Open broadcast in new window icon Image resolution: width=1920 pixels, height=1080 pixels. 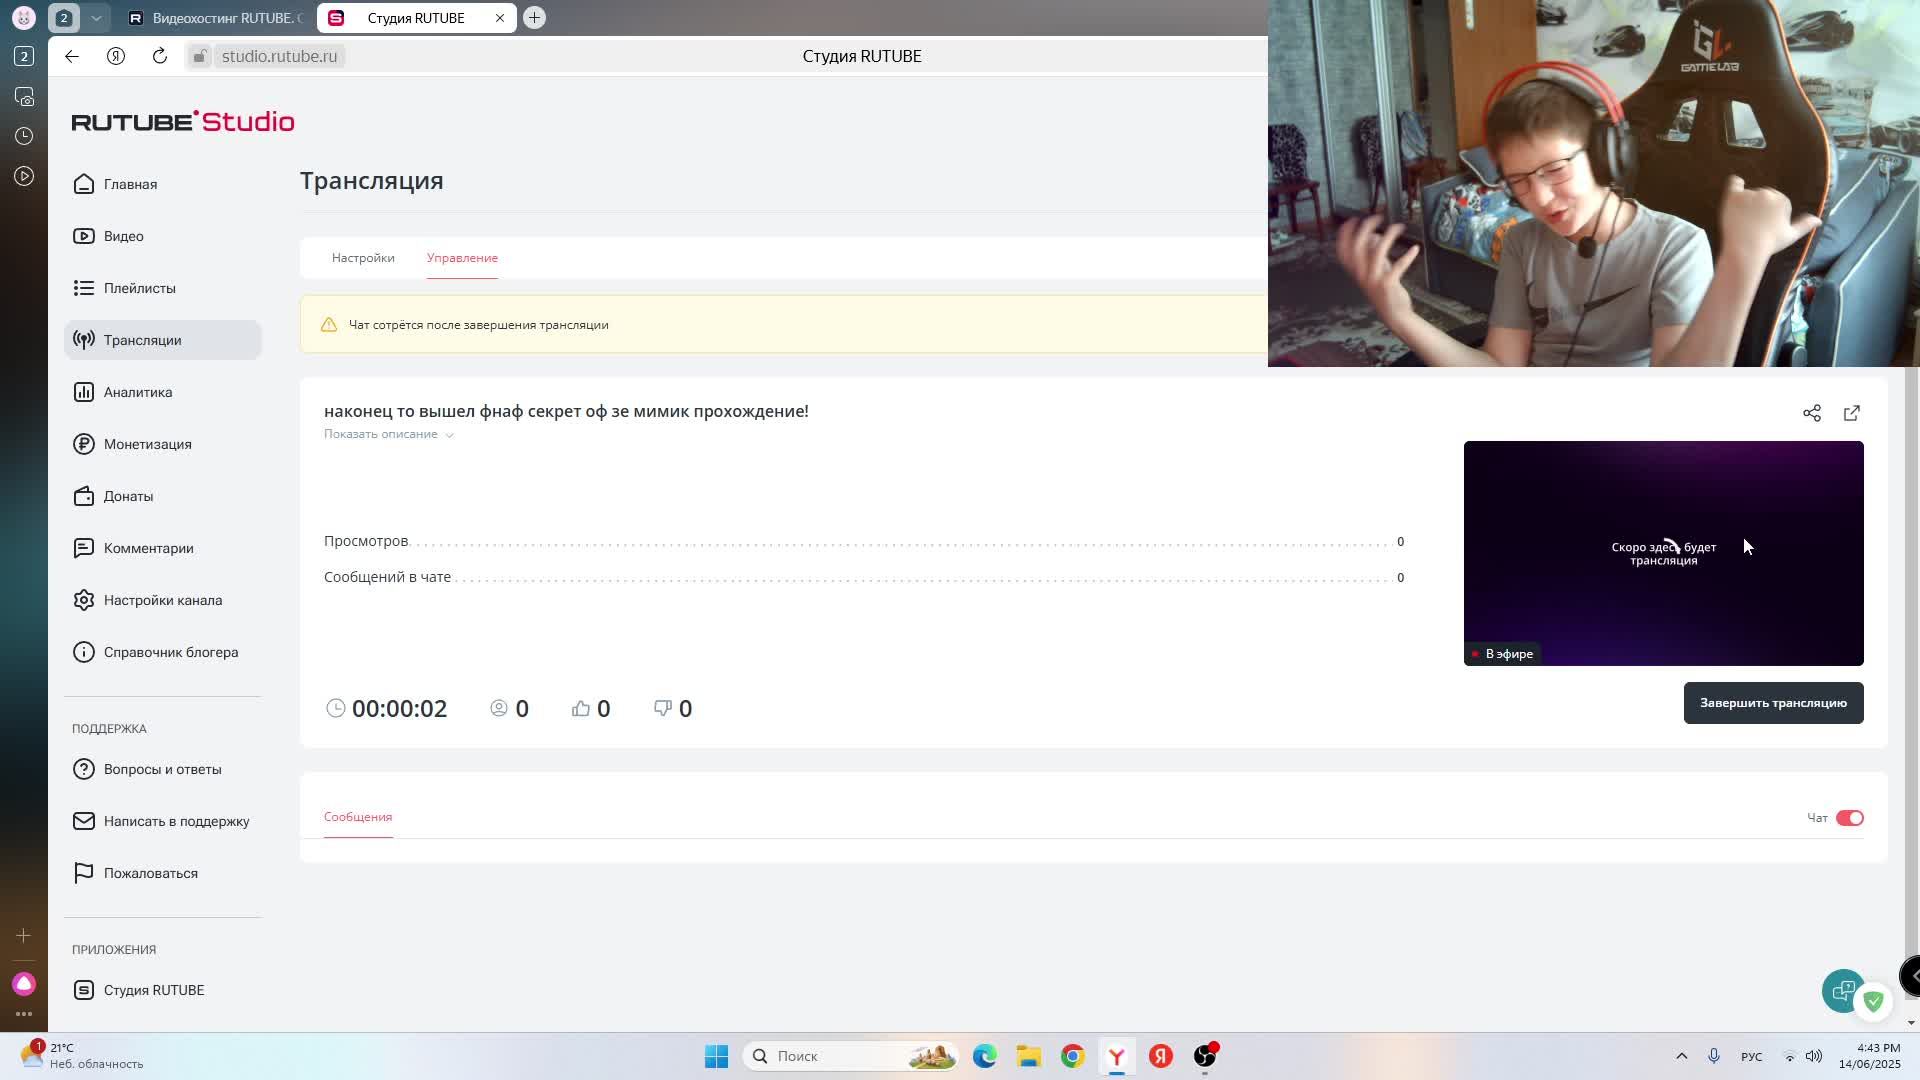(x=1852, y=413)
